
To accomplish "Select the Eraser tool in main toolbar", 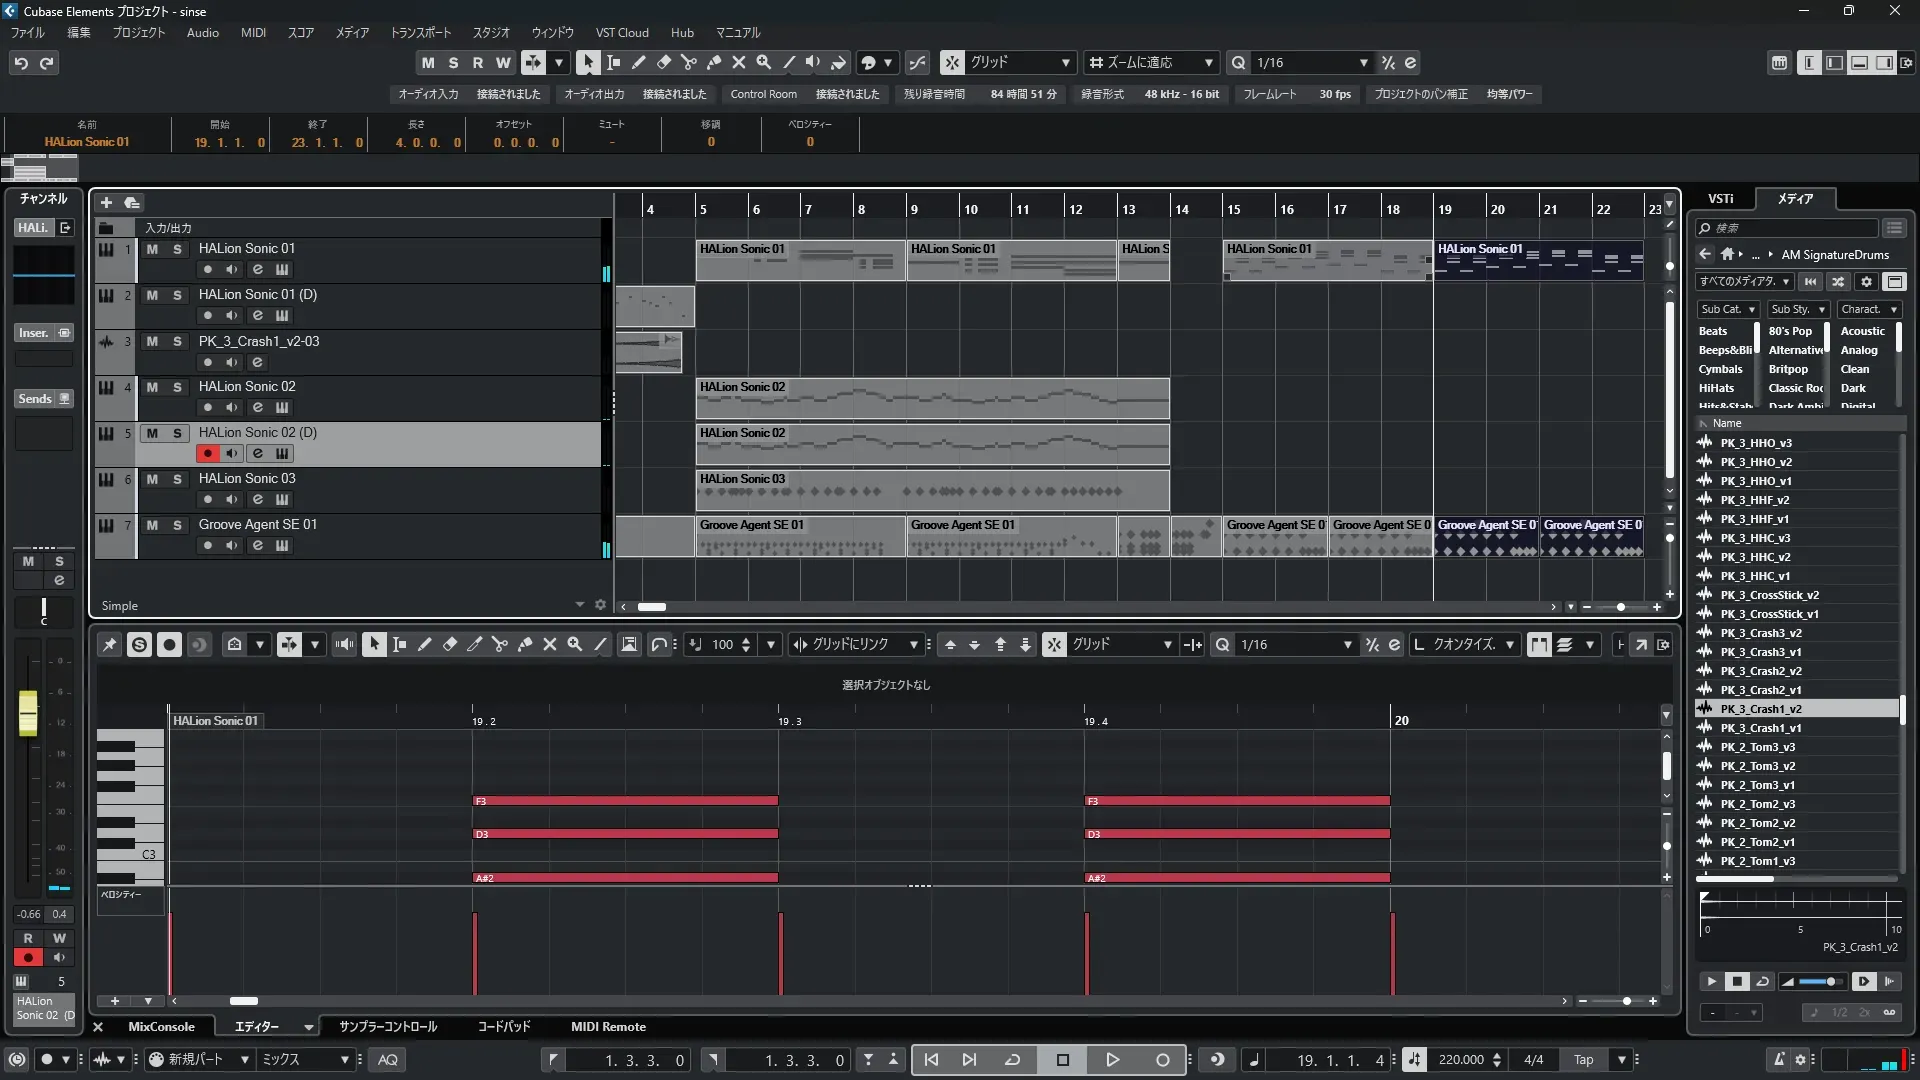I will [x=664, y=62].
